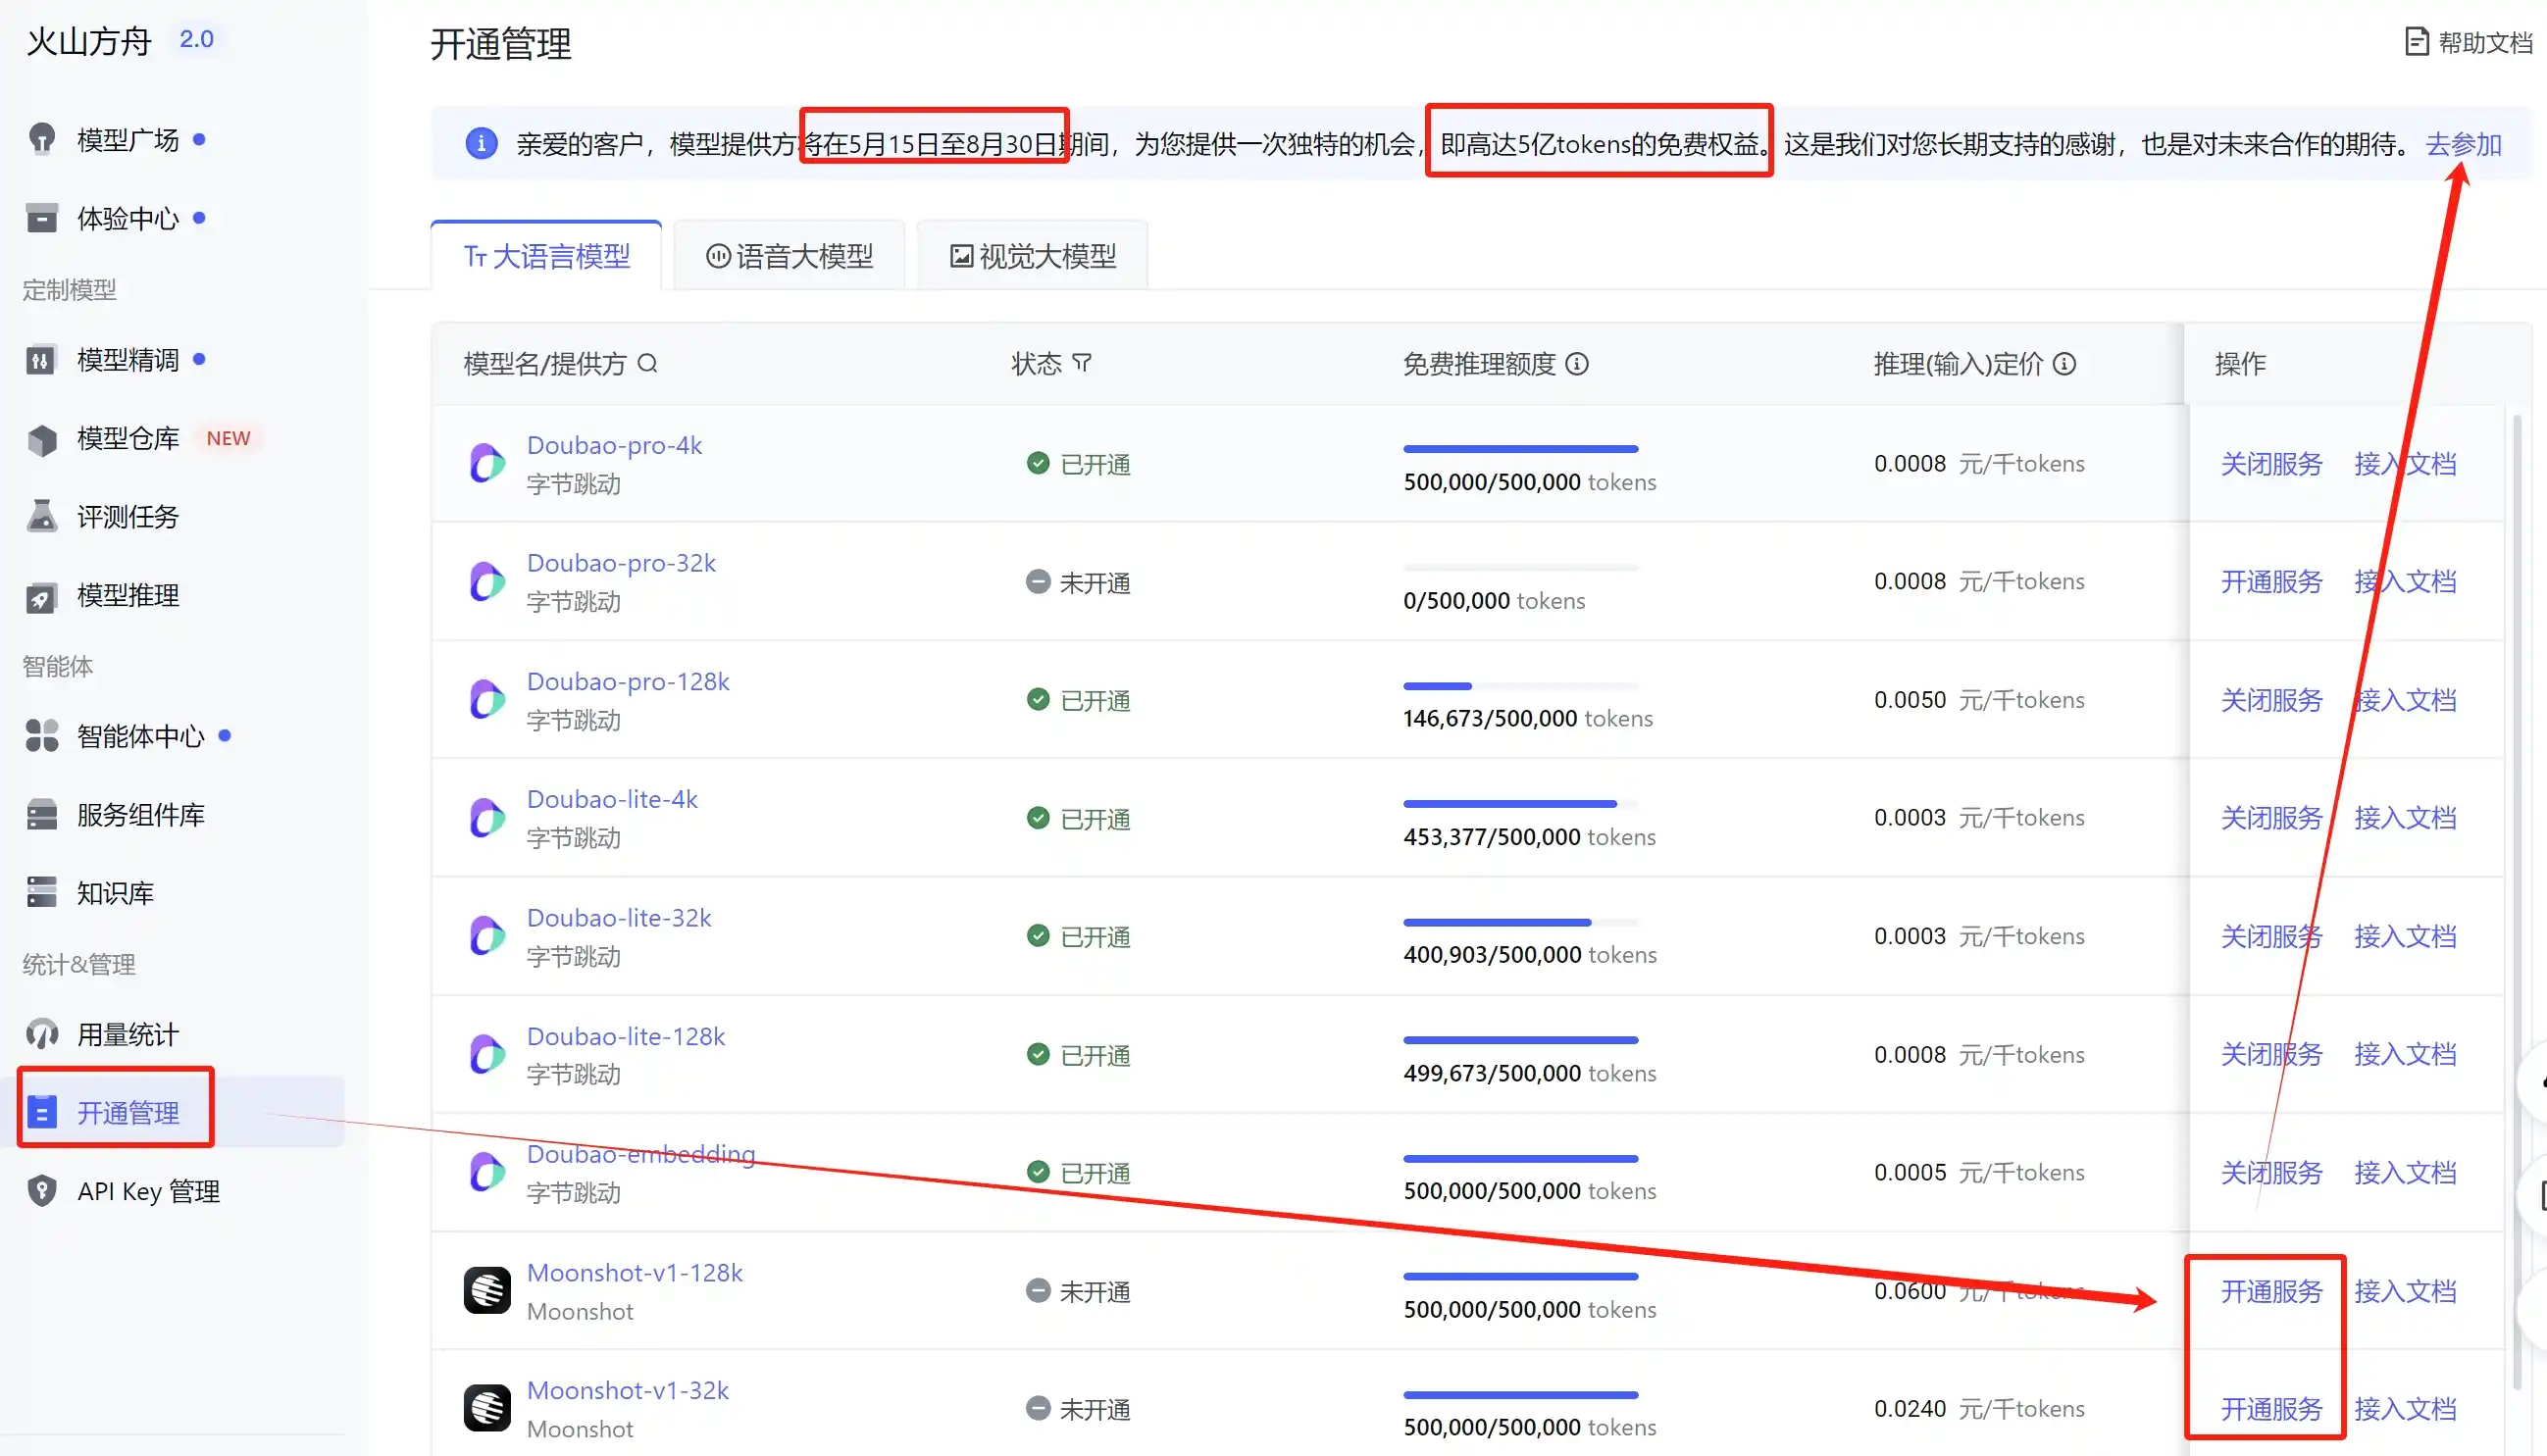The width and height of the screenshot is (2547, 1456).
Task: Click the 0.0600 price cell
Action: [x=1978, y=1291]
